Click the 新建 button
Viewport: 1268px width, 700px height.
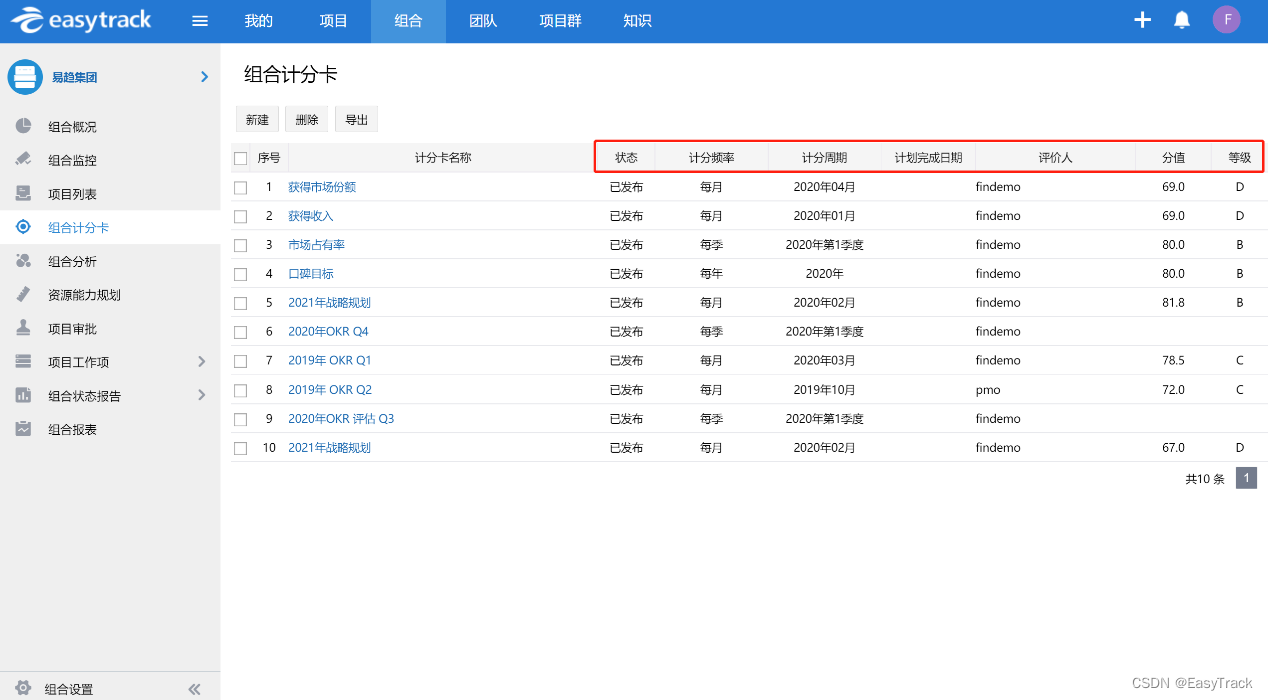click(257, 118)
